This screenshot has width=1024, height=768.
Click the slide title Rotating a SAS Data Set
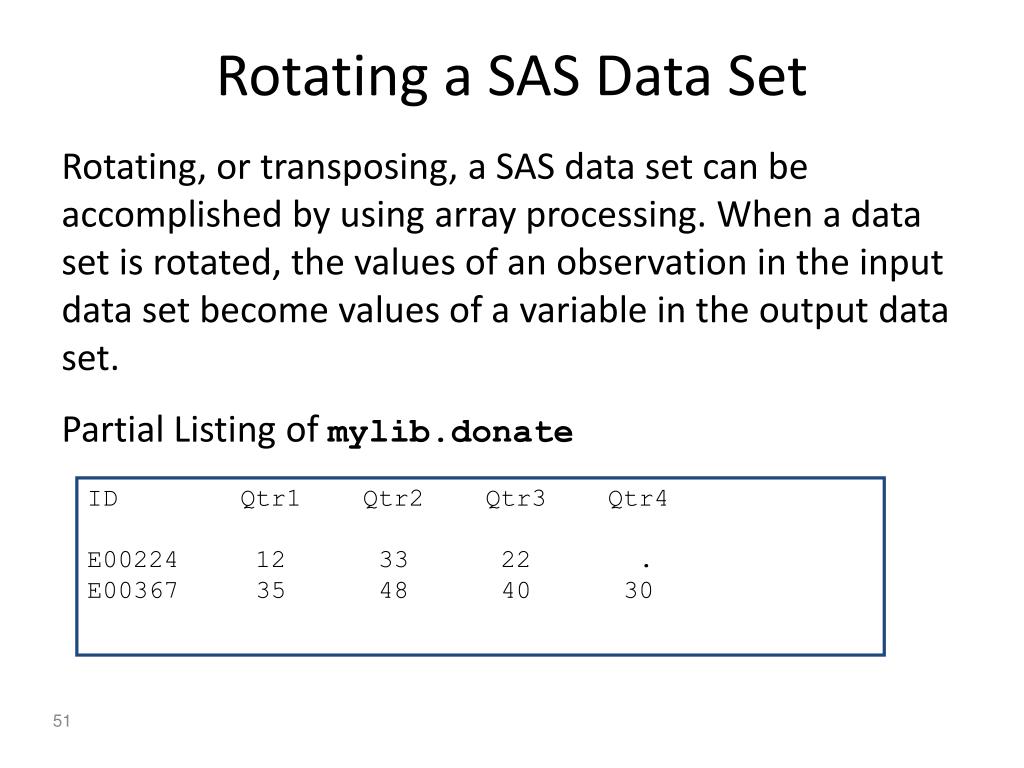(512, 77)
